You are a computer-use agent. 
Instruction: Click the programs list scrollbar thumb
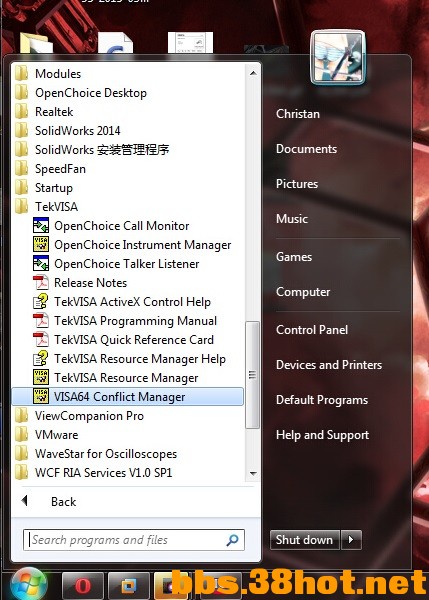[253, 375]
